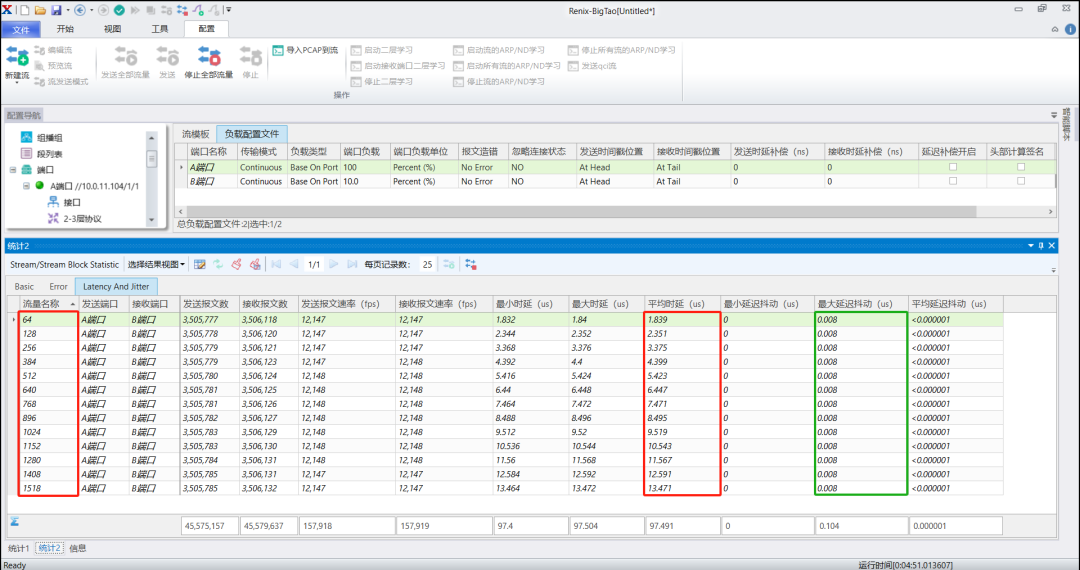1080x570 pixels.
Task: Click the 端口负载 column header
Action: 365,151
